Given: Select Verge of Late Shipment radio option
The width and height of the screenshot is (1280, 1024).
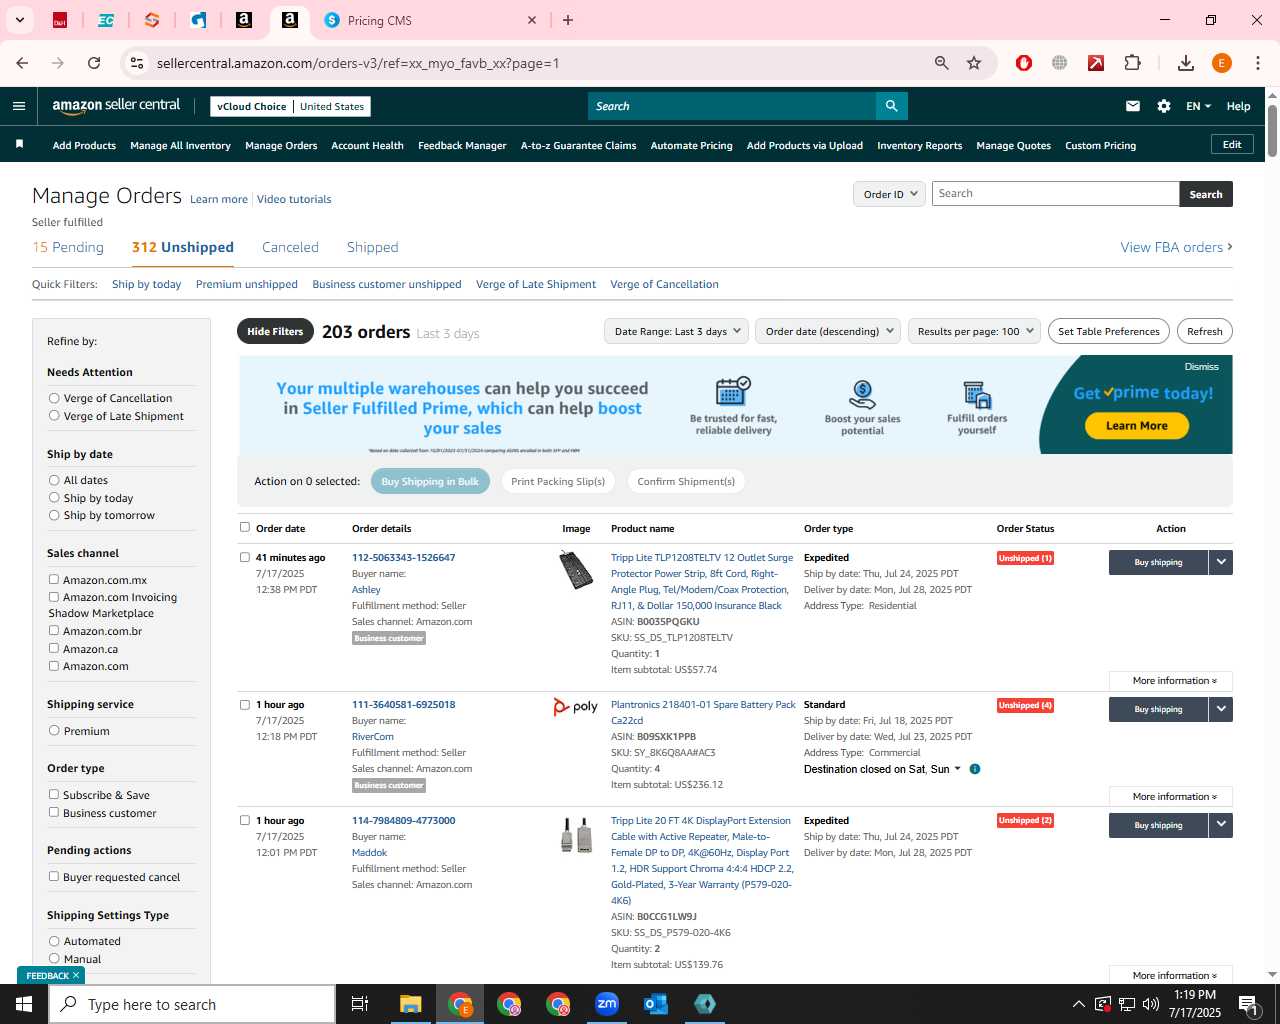Looking at the screenshot, I should pyautogui.click(x=54, y=416).
